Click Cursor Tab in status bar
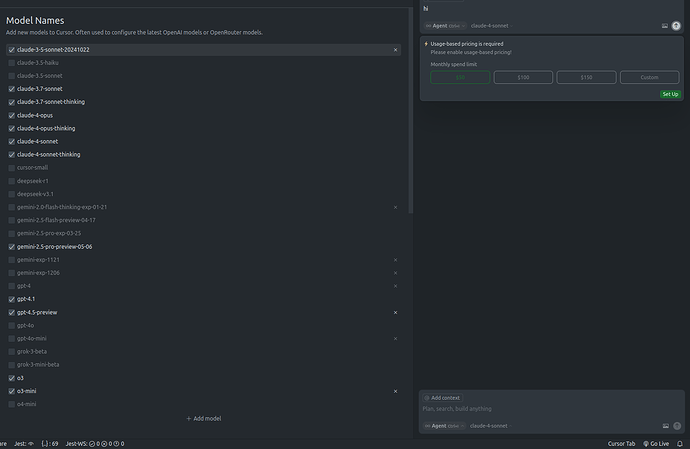 point(621,444)
